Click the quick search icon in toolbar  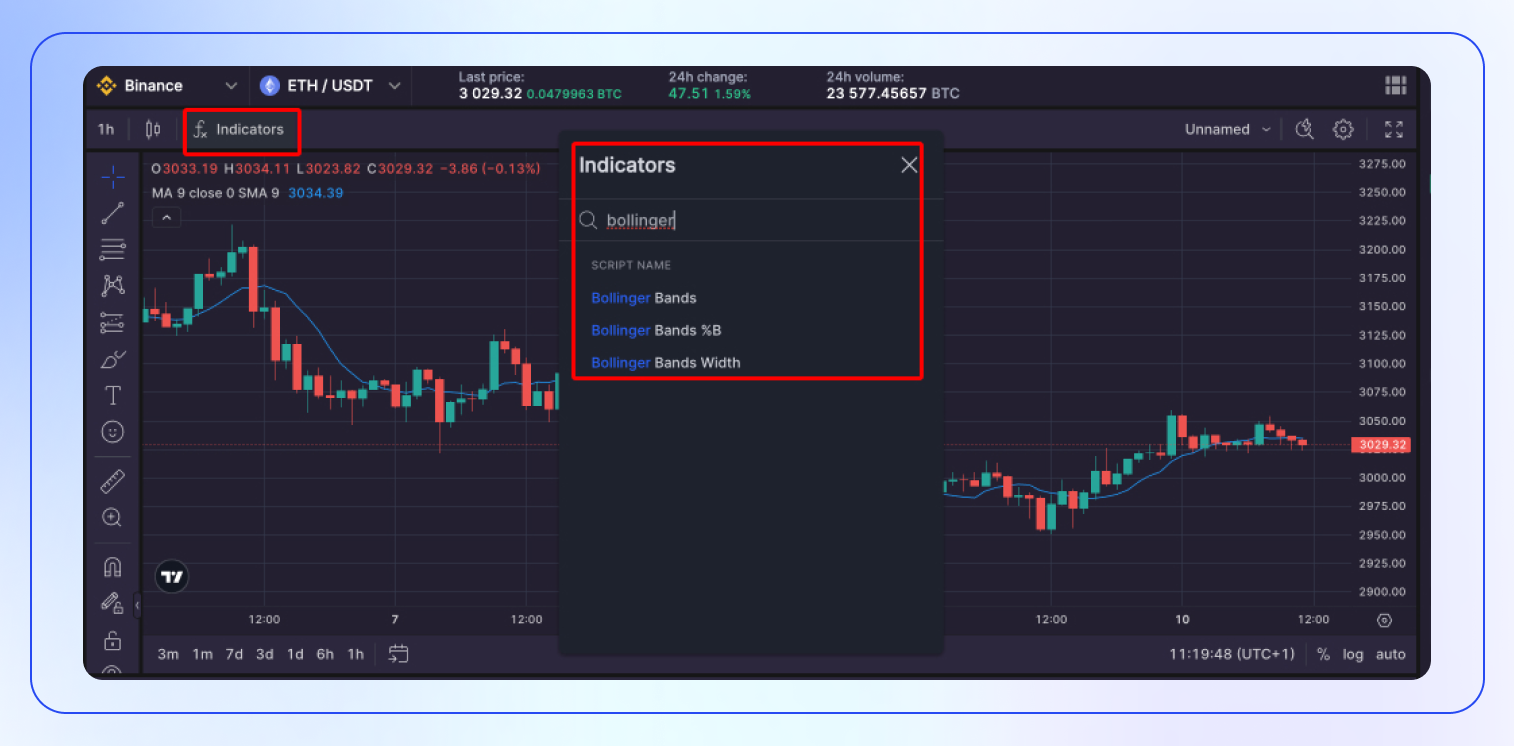coord(1304,129)
